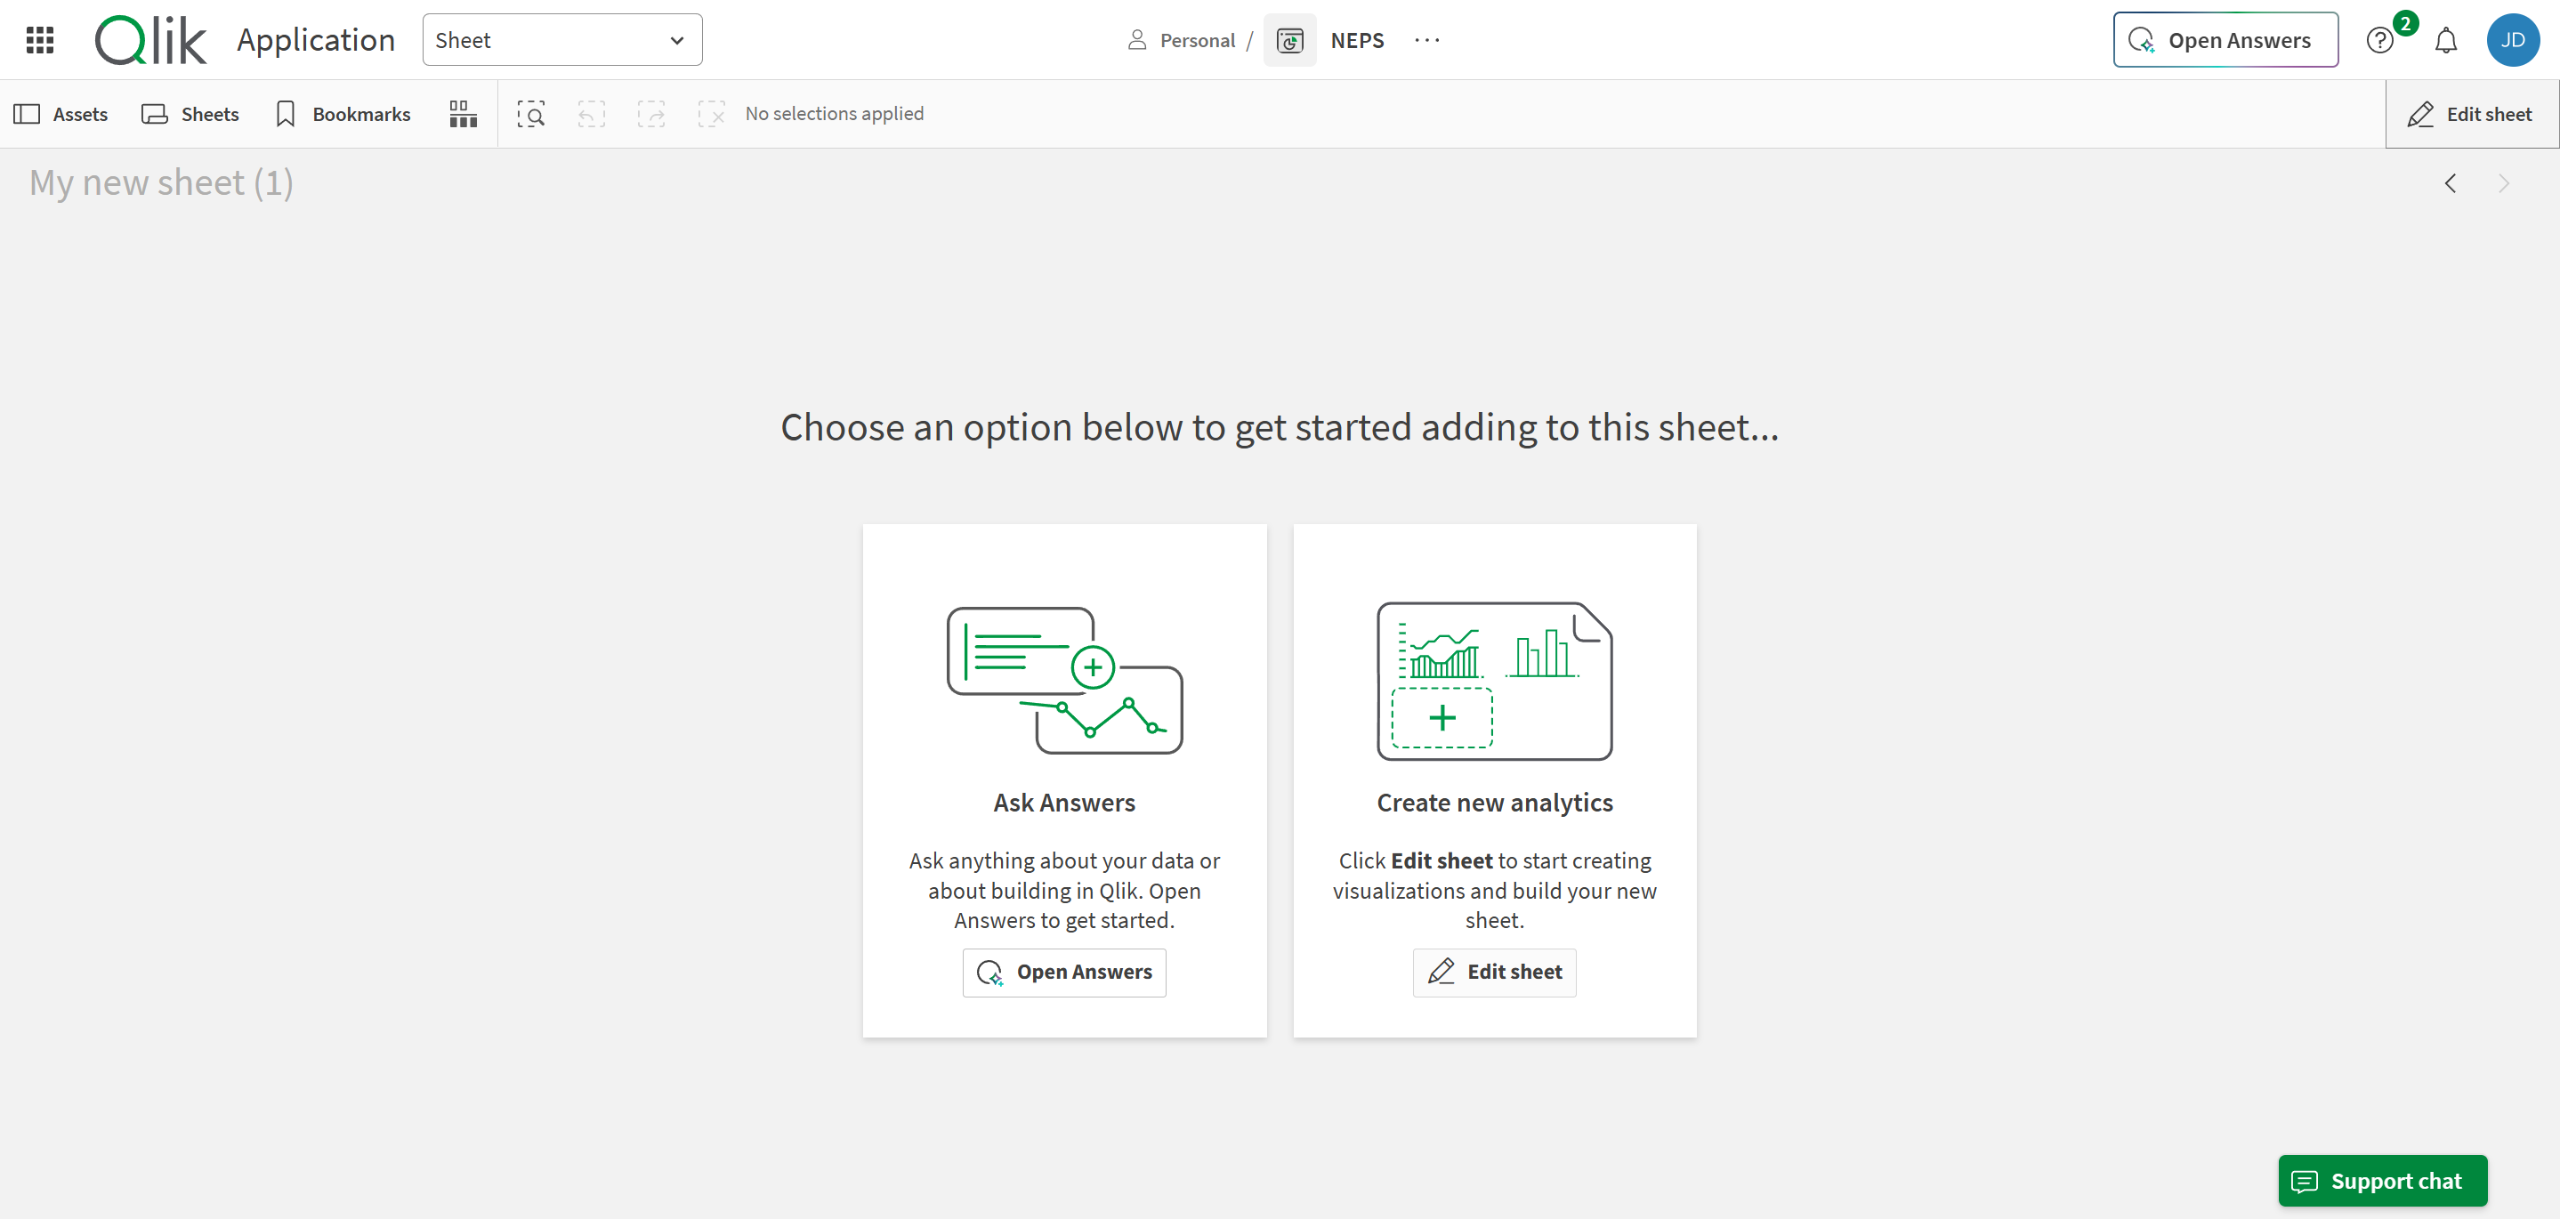The height and width of the screenshot is (1219, 2560).
Task: Open the app launcher grid icon
Action: [x=40, y=40]
